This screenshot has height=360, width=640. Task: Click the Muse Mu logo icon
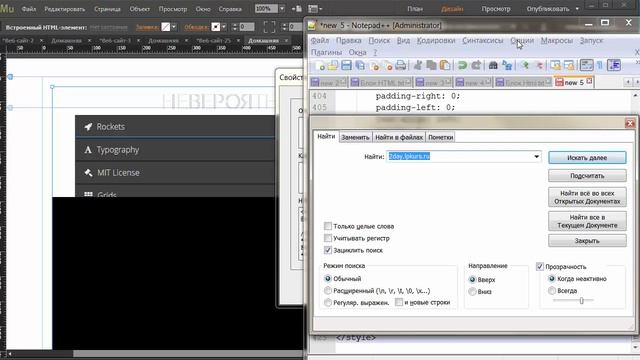pos(7,8)
